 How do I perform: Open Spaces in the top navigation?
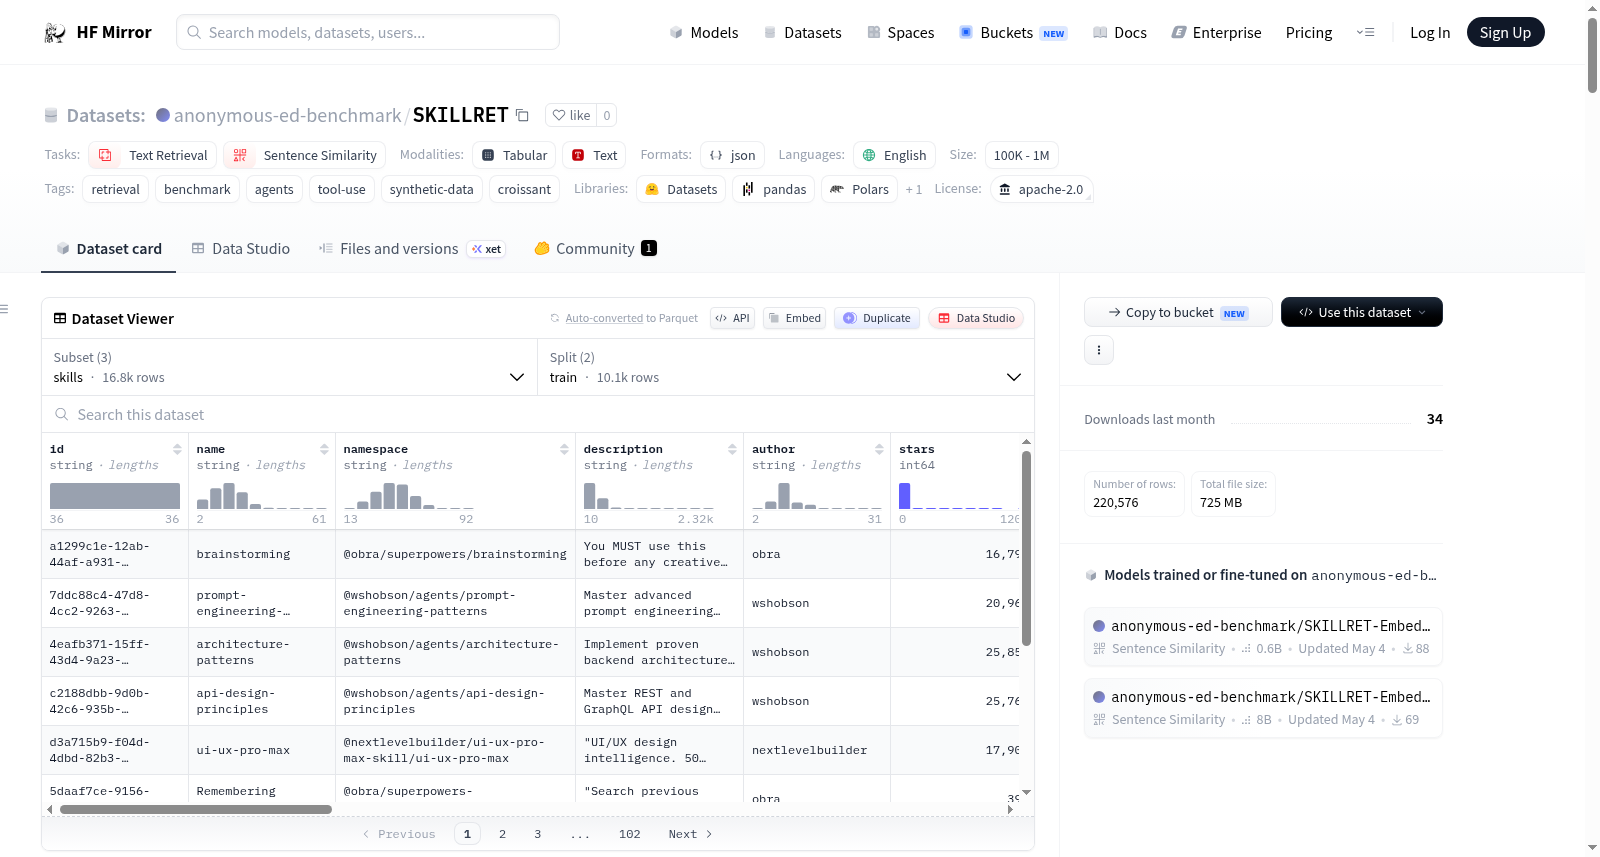(900, 33)
